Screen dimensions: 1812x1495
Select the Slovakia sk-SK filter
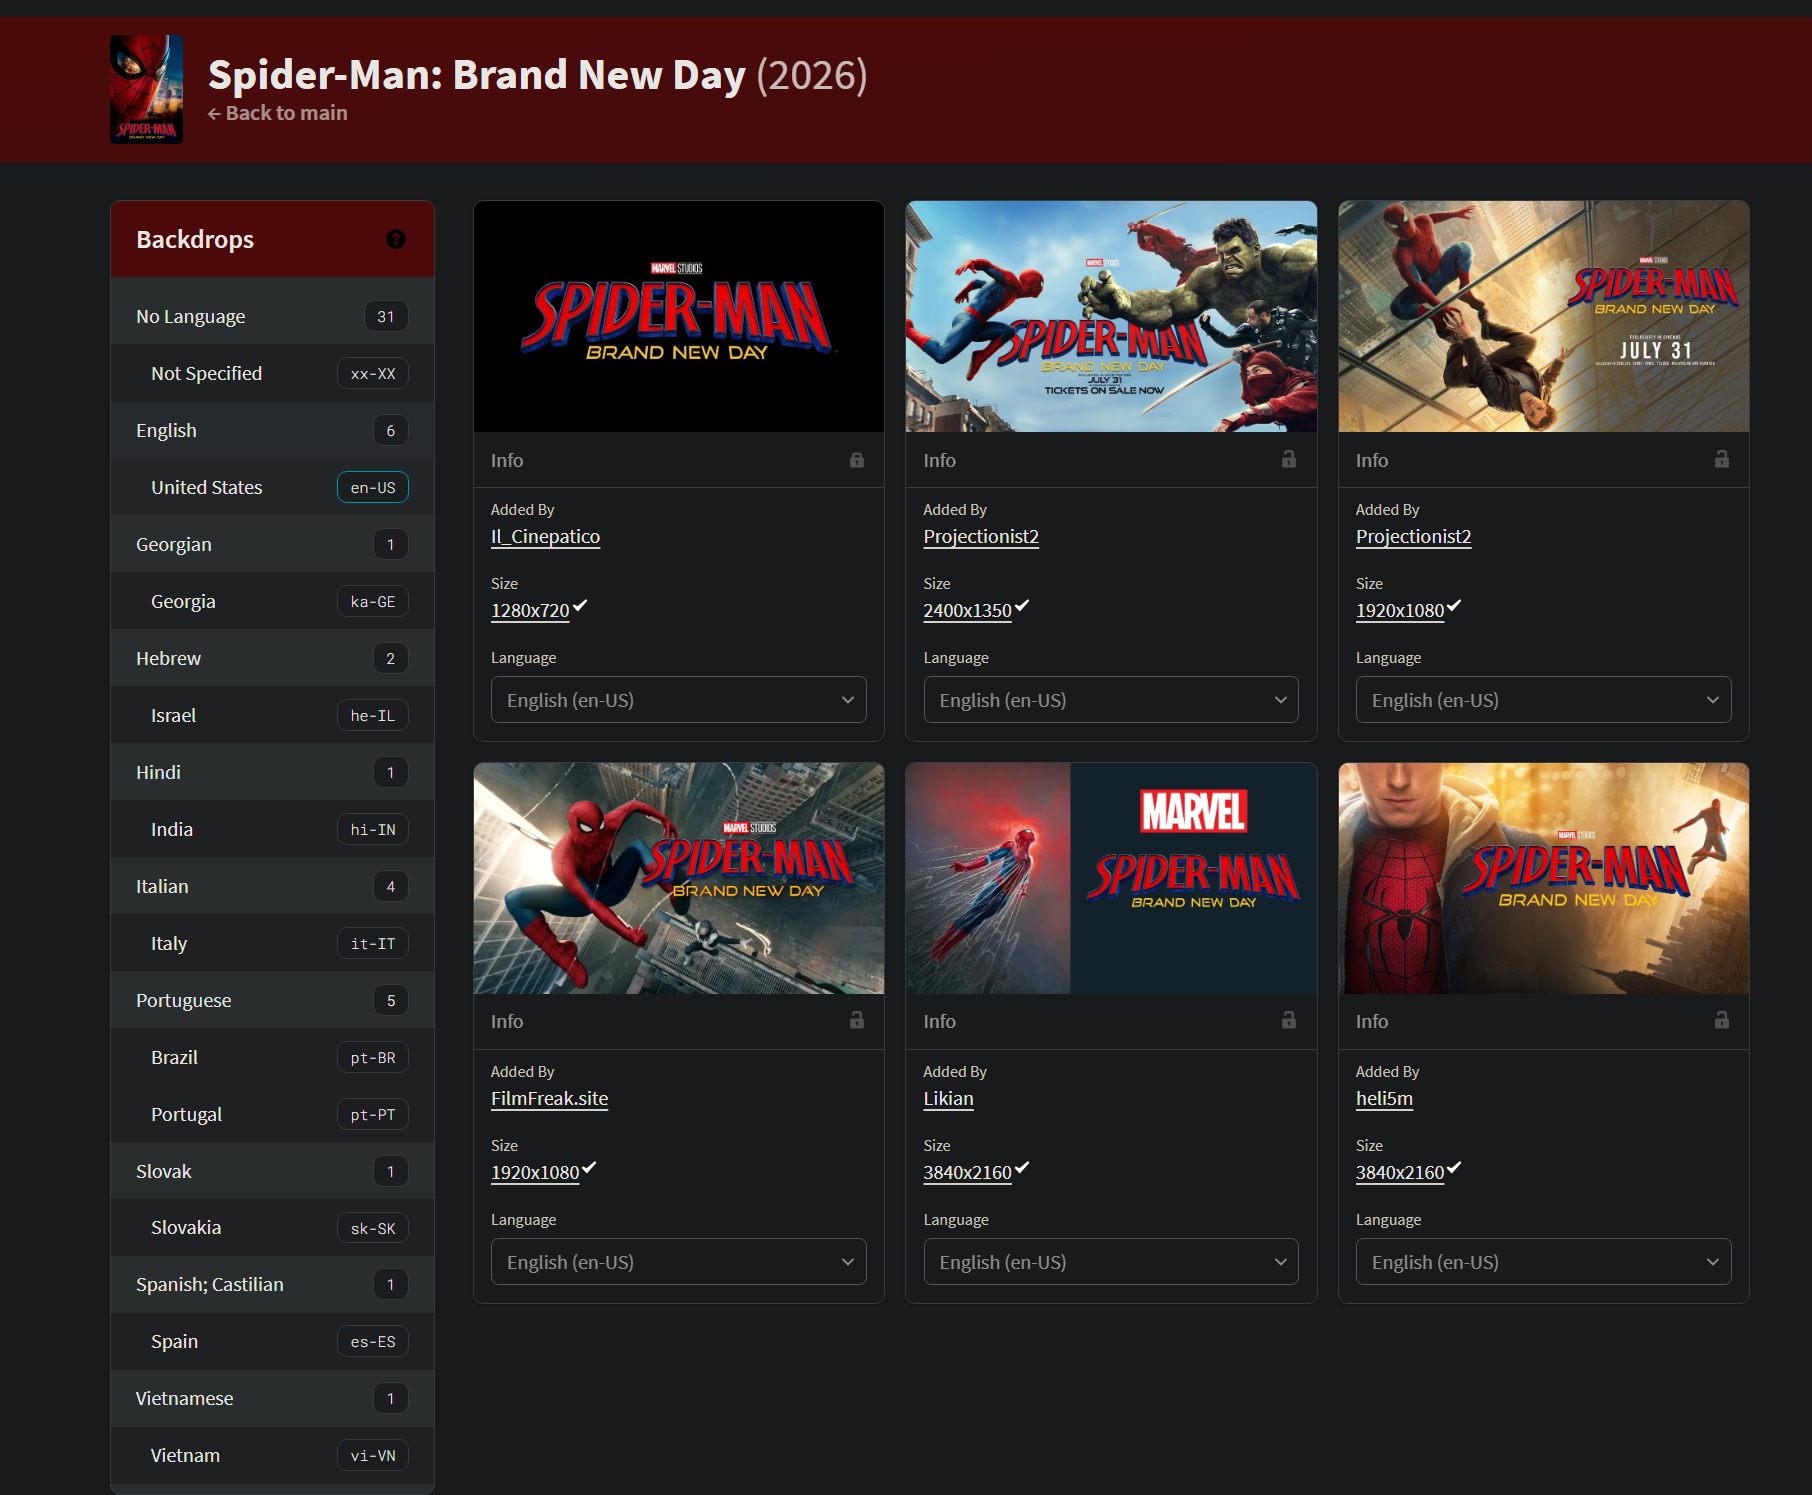(272, 1228)
